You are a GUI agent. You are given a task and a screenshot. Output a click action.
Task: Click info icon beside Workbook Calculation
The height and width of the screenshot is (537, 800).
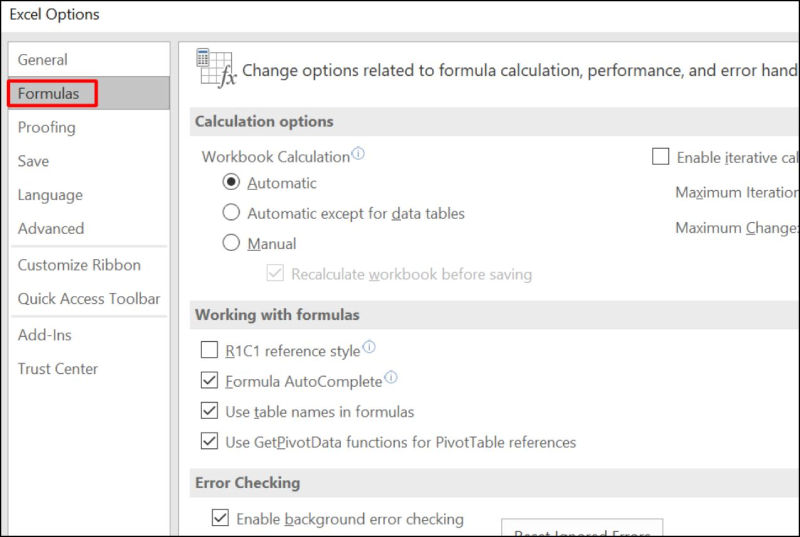pos(358,153)
